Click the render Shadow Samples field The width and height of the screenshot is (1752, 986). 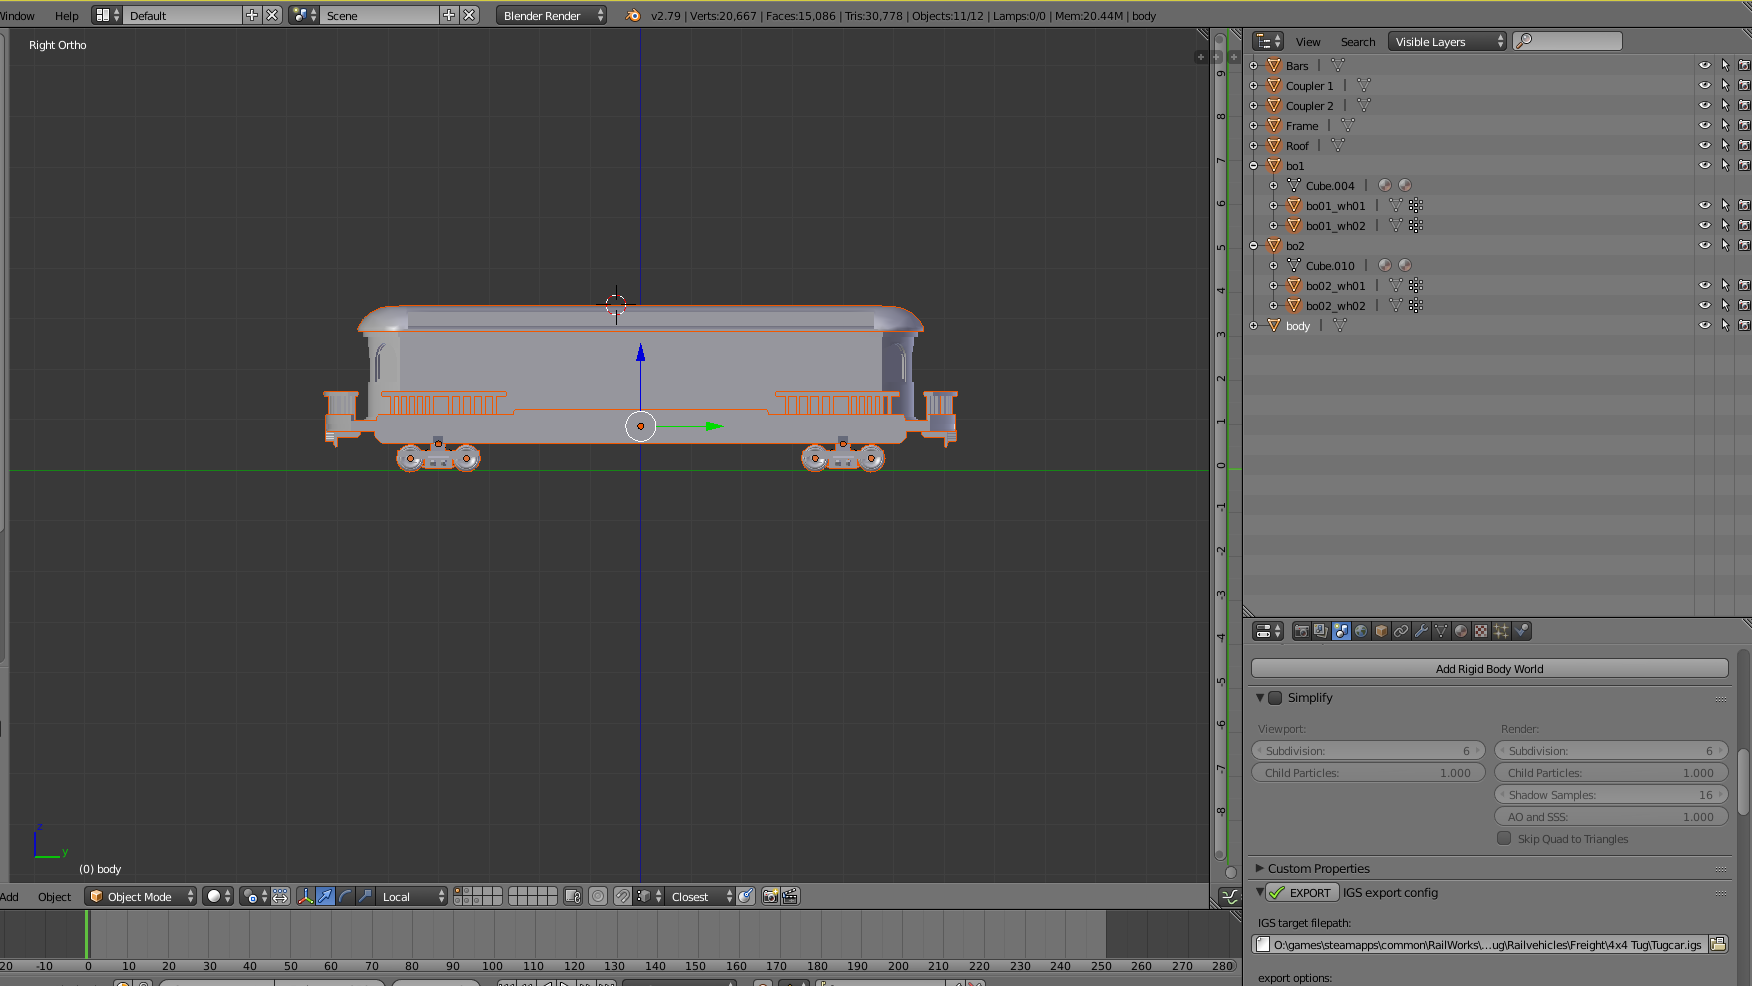point(1611,794)
